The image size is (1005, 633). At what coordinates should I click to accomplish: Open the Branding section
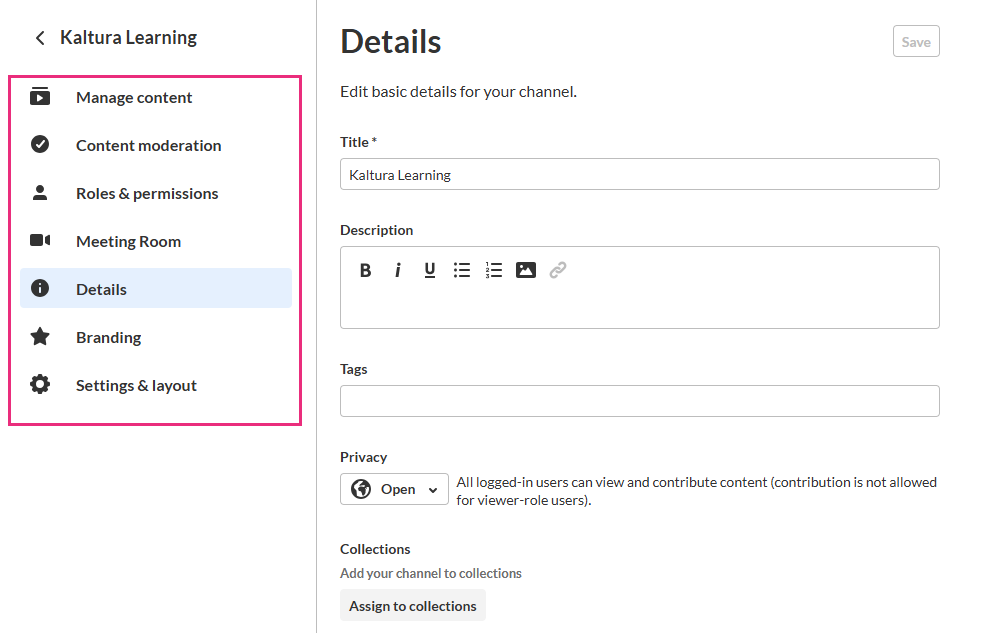156,338
